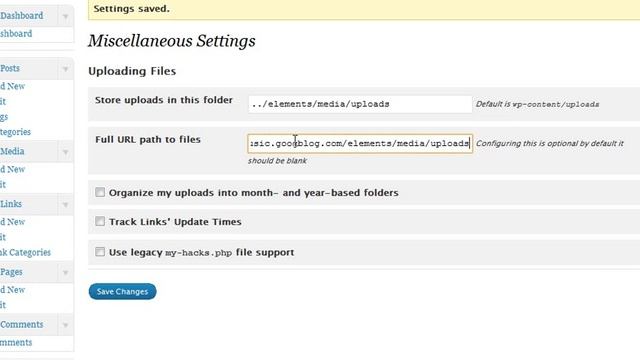The width and height of the screenshot is (640, 360).
Task: Open Add New under Posts
Action: [13, 86]
